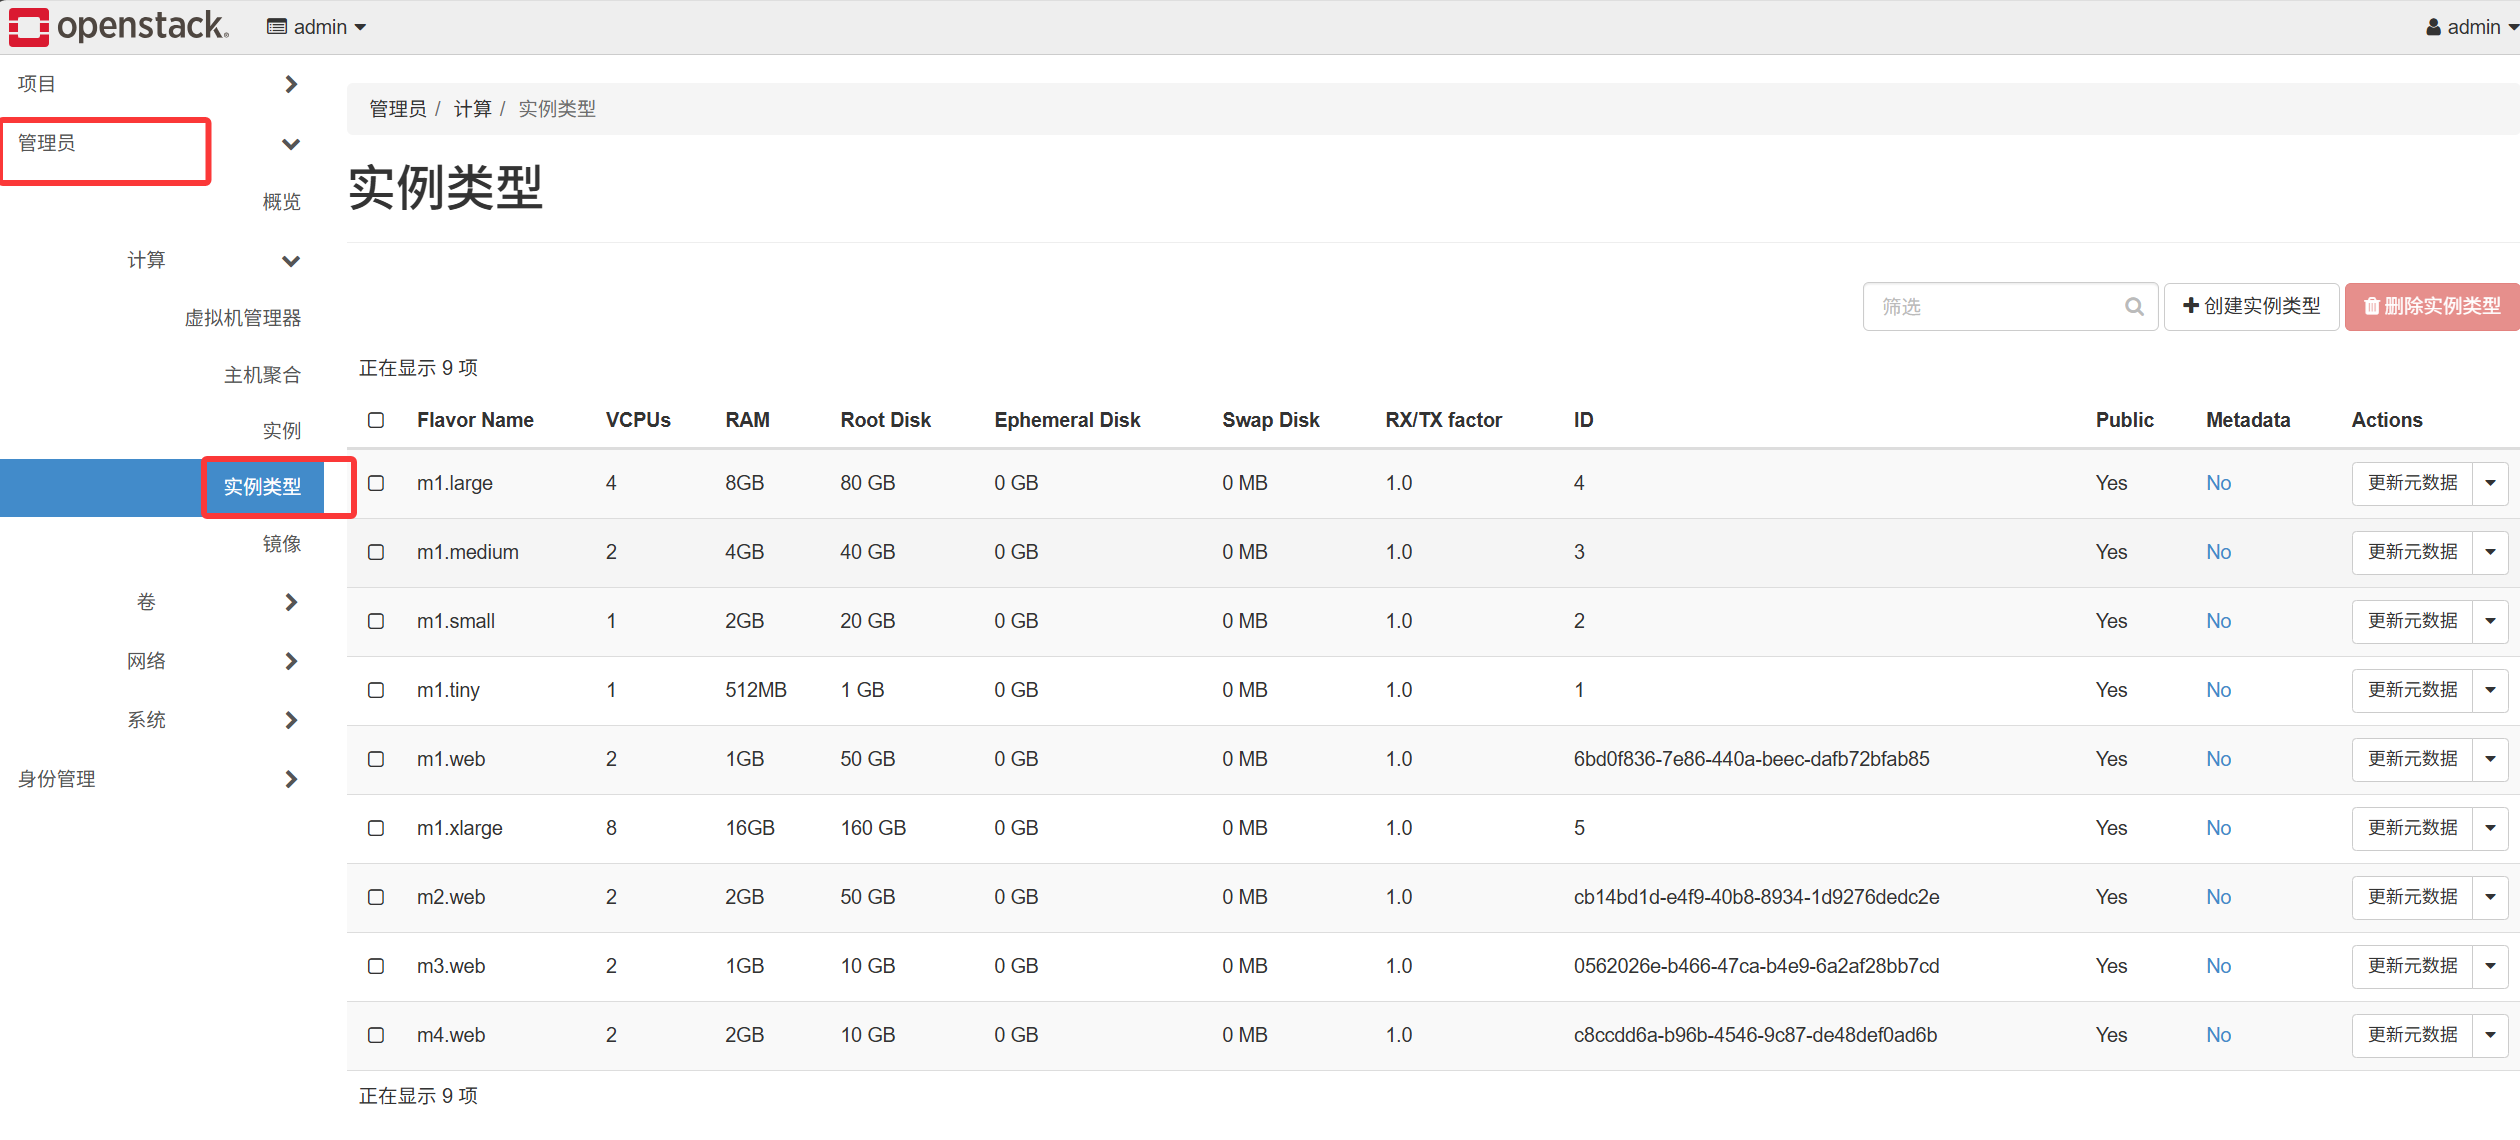Sort by the Flavor Name column header

475,420
